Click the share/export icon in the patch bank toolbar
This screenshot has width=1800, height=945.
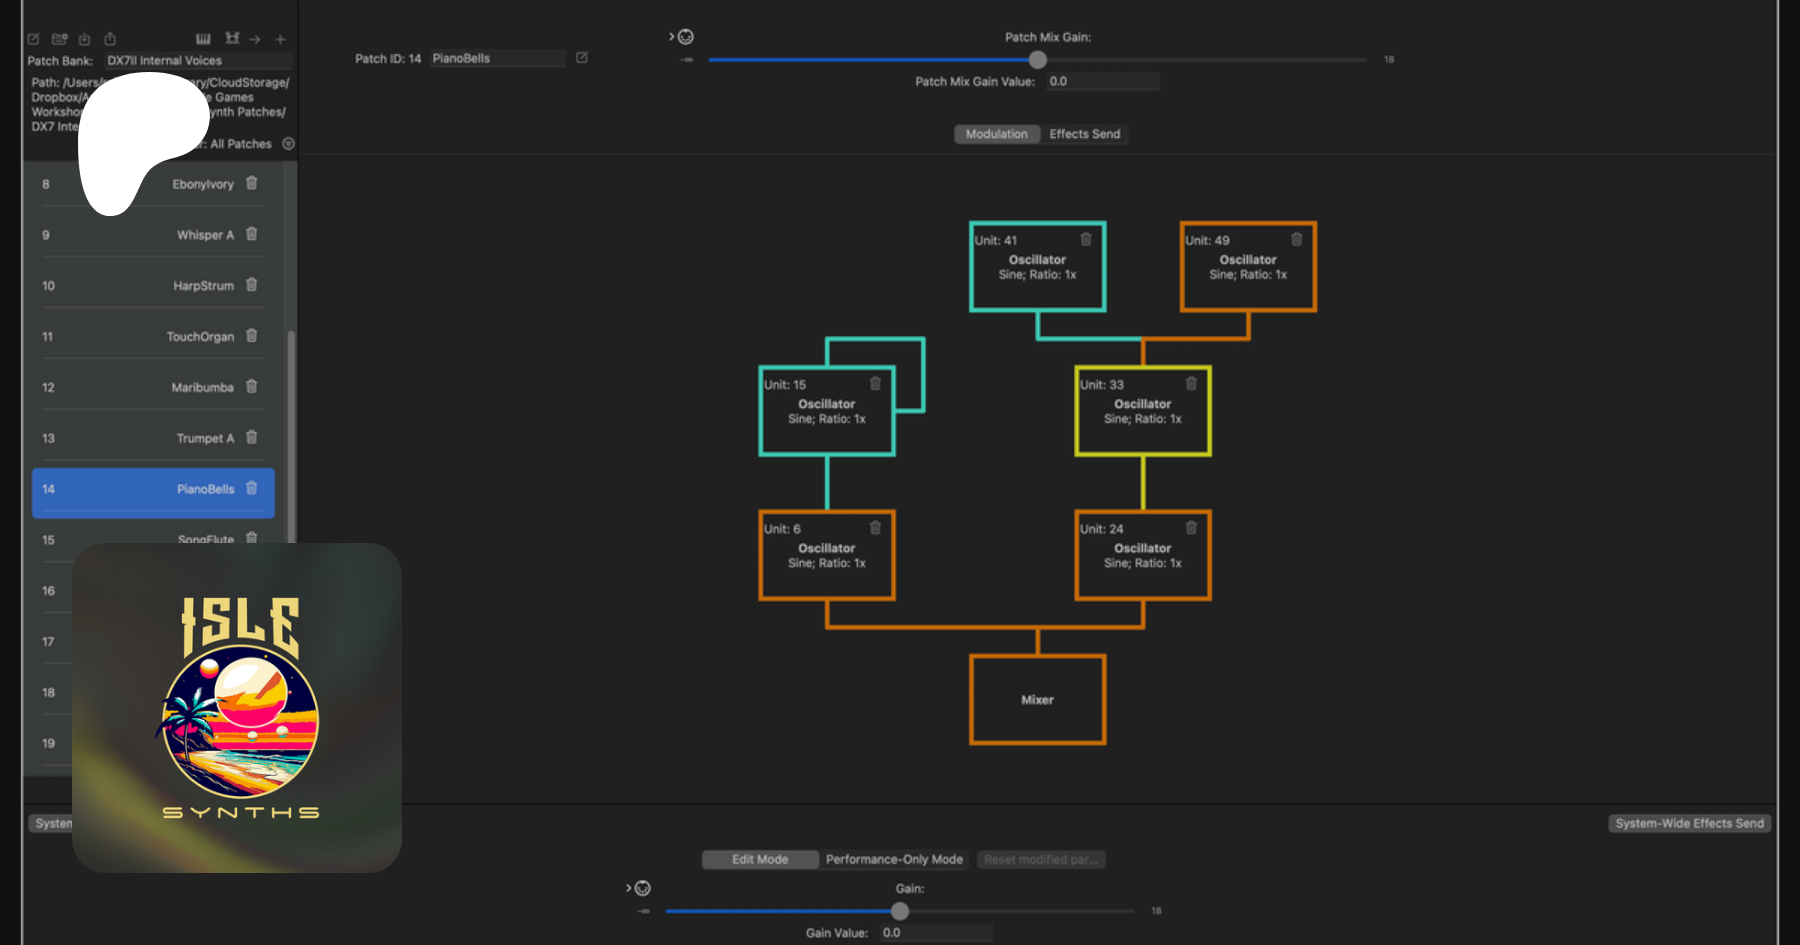point(110,39)
